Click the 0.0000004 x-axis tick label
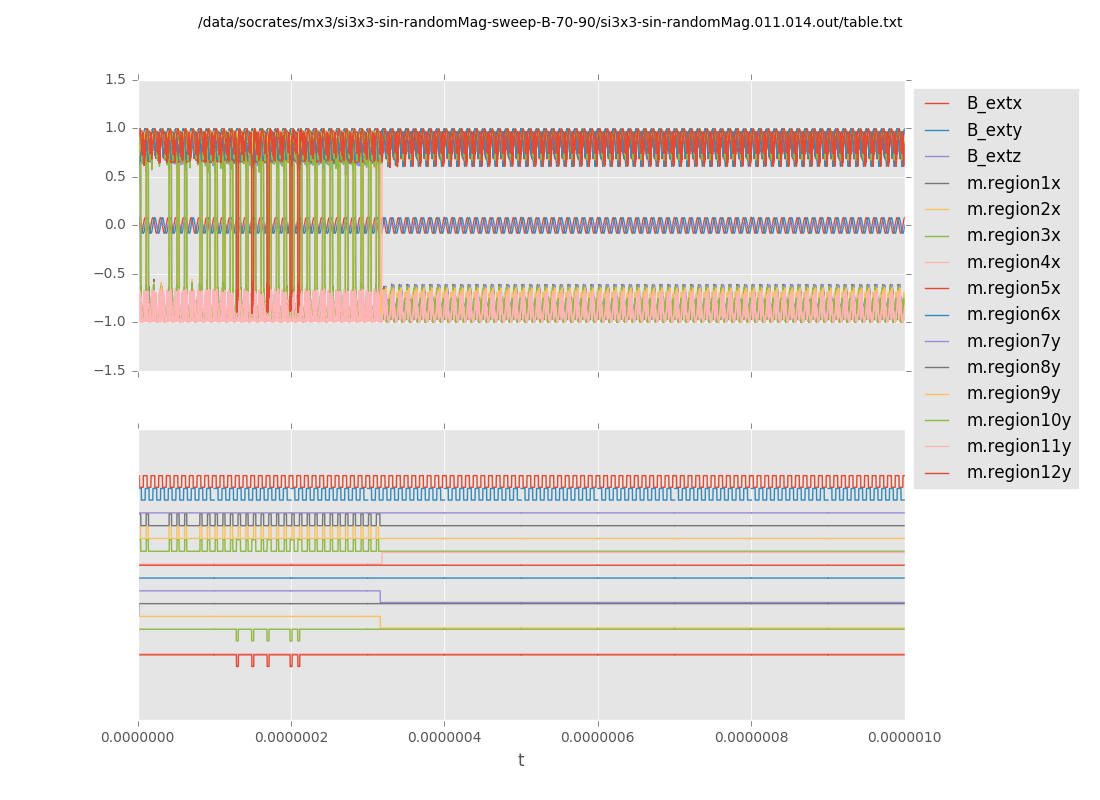This screenshot has height=800, width=1100. click(445, 737)
